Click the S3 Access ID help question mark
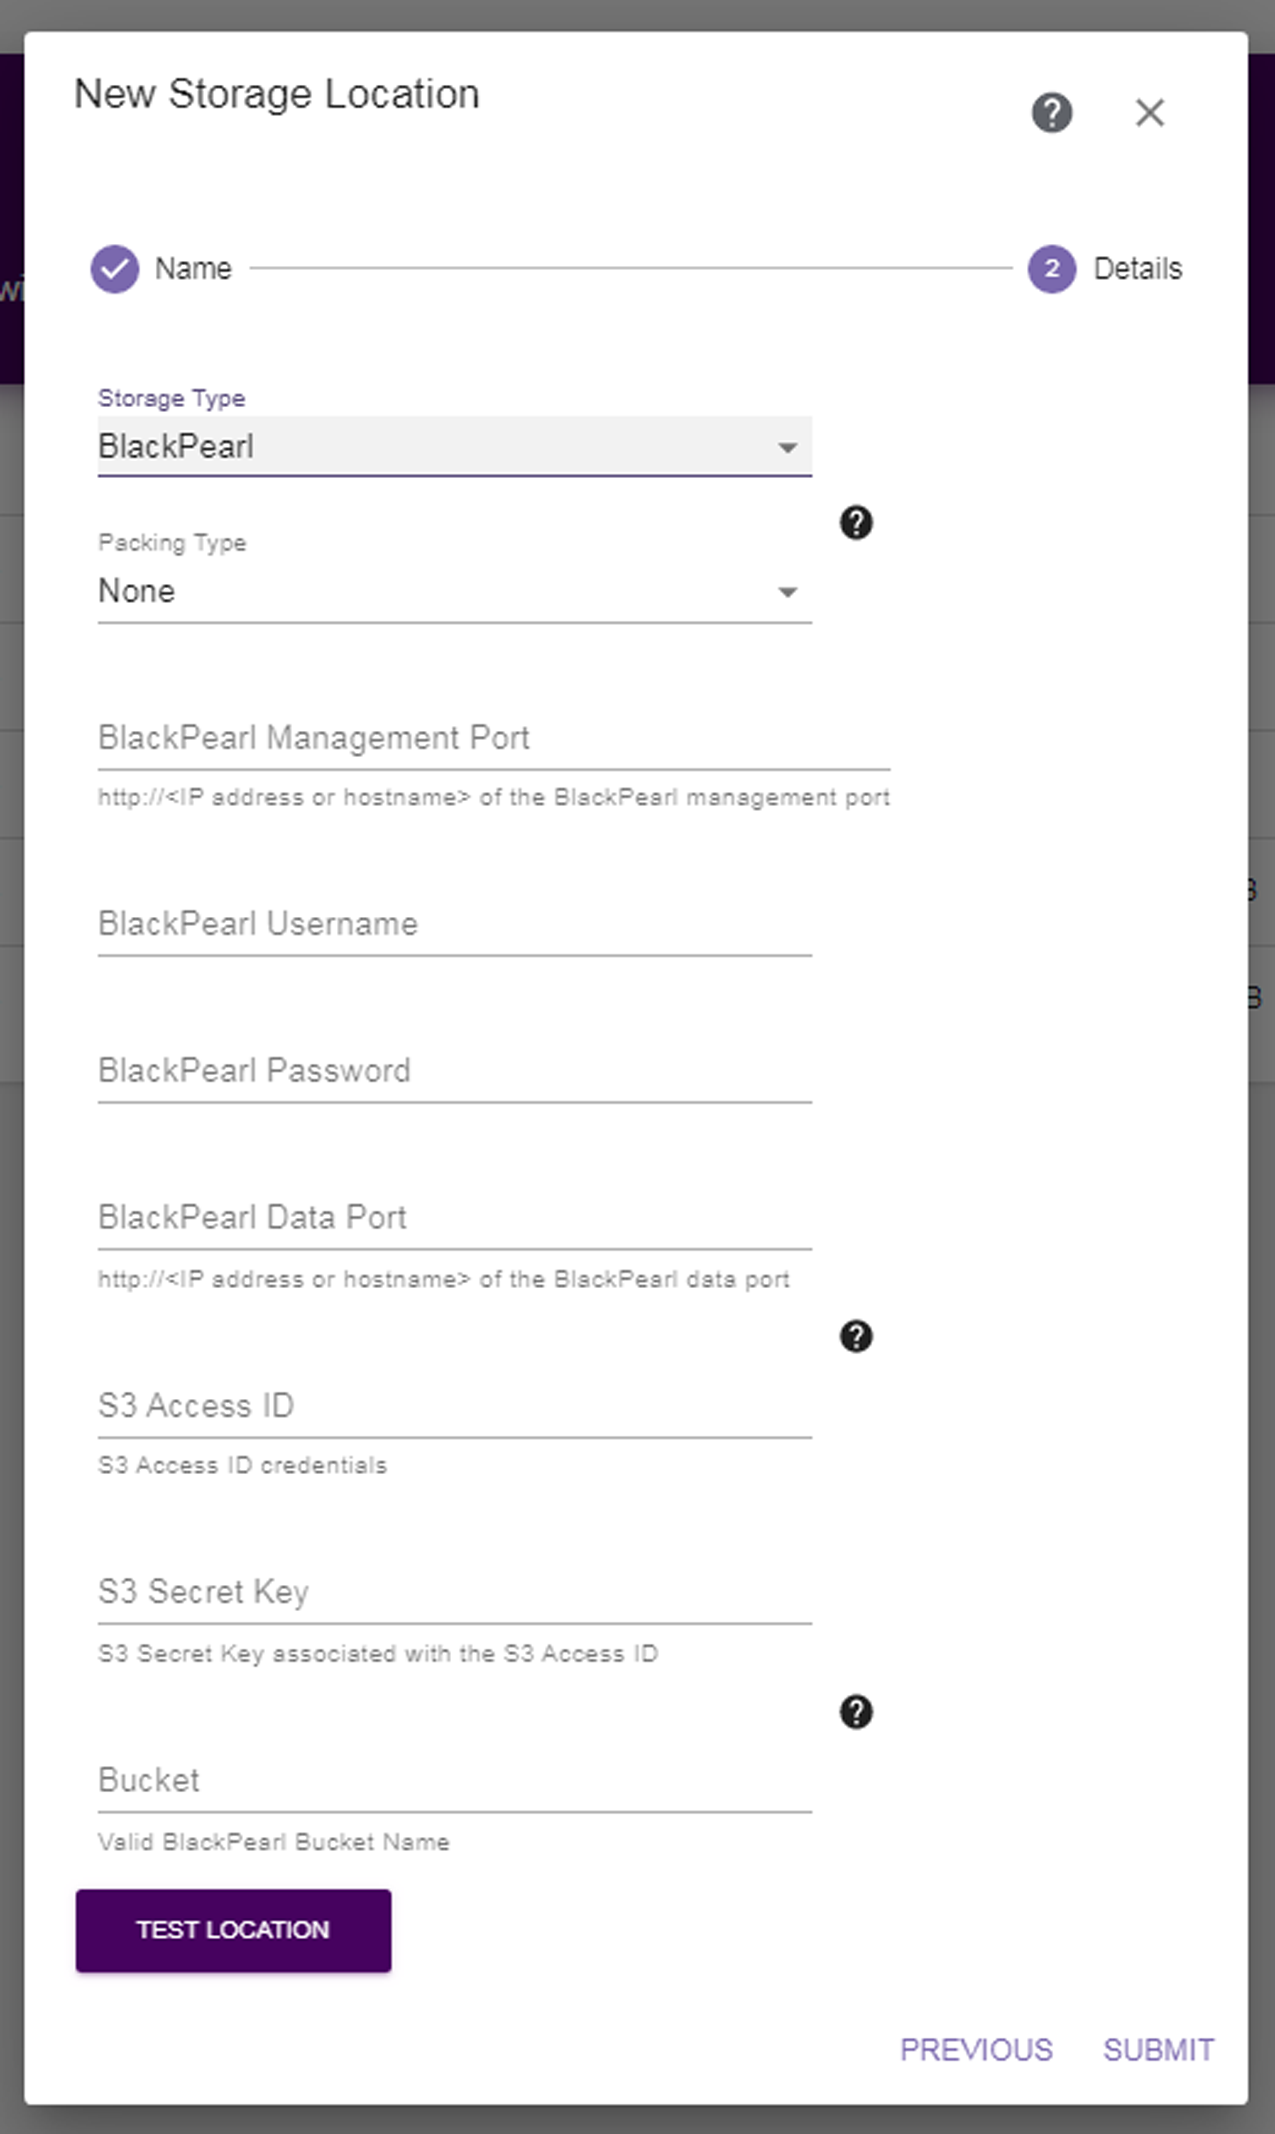This screenshot has width=1275, height=2134. tap(856, 1336)
